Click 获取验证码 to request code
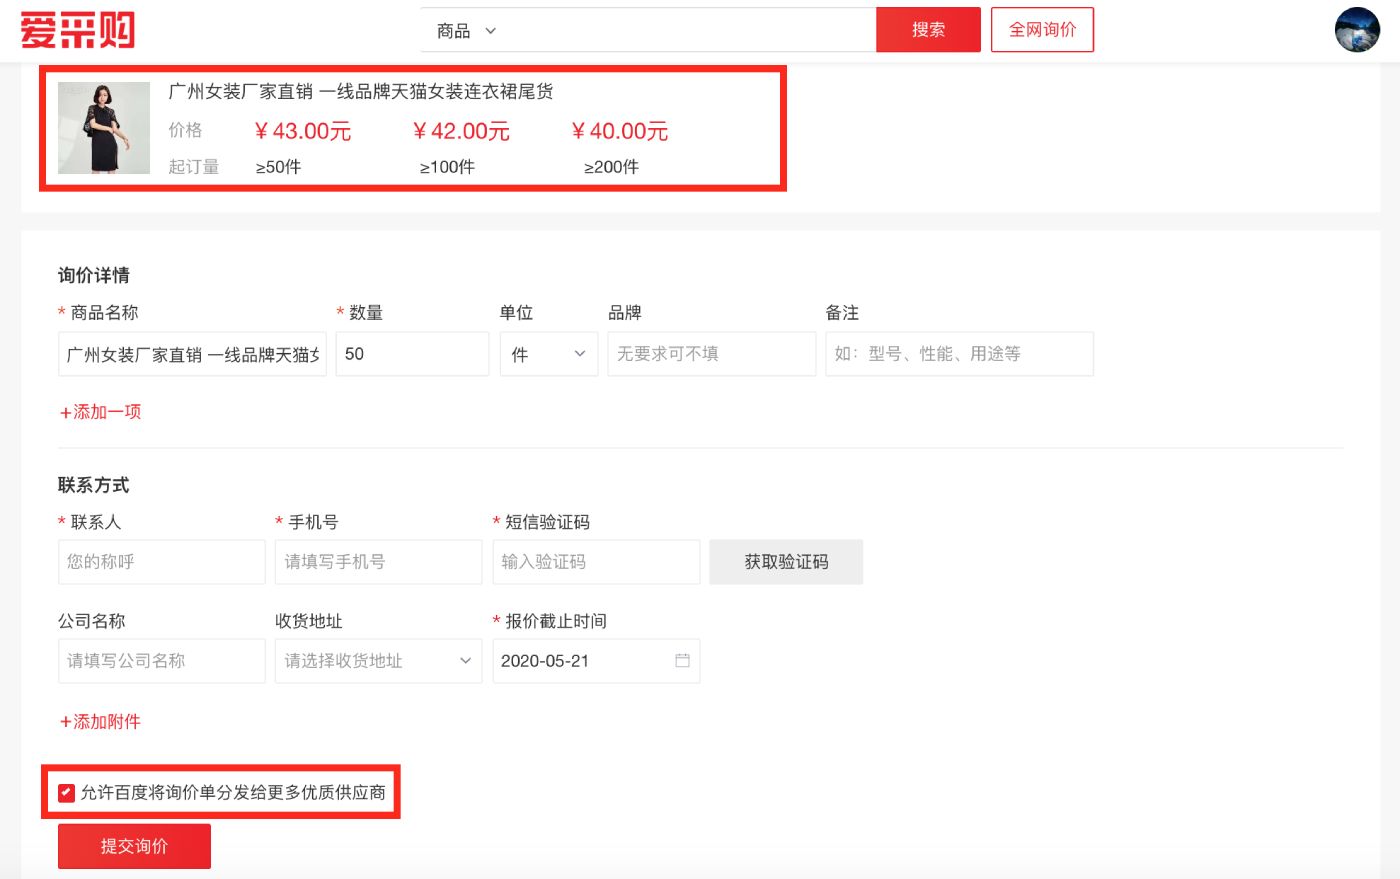Image resolution: width=1400 pixels, height=879 pixels. tap(786, 562)
